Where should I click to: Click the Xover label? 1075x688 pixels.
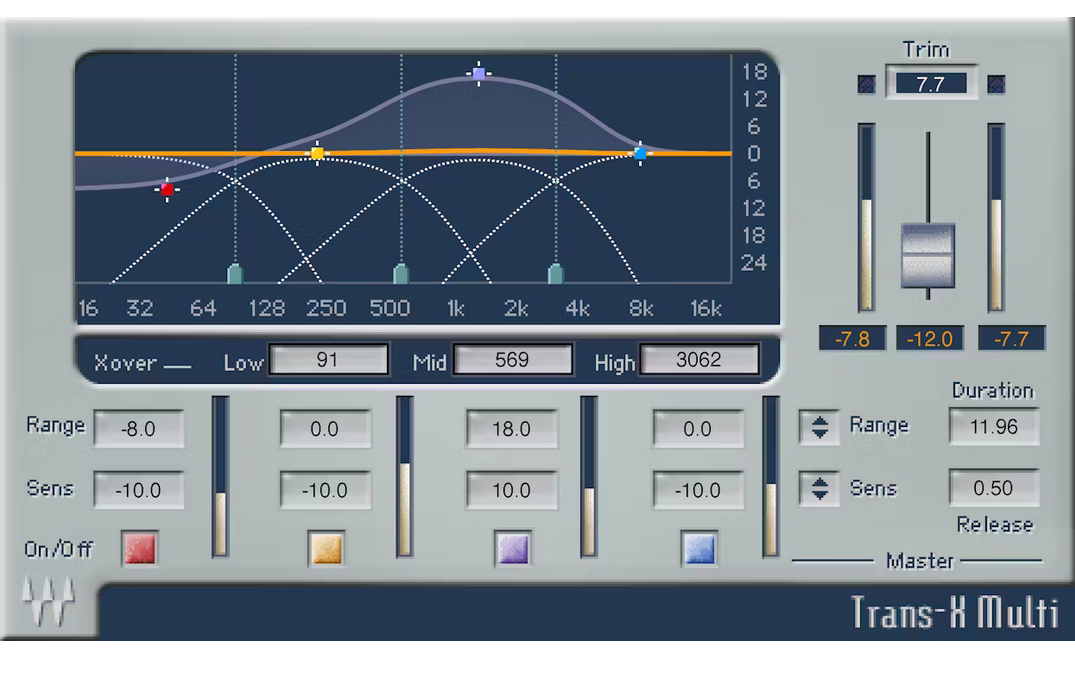click(125, 363)
